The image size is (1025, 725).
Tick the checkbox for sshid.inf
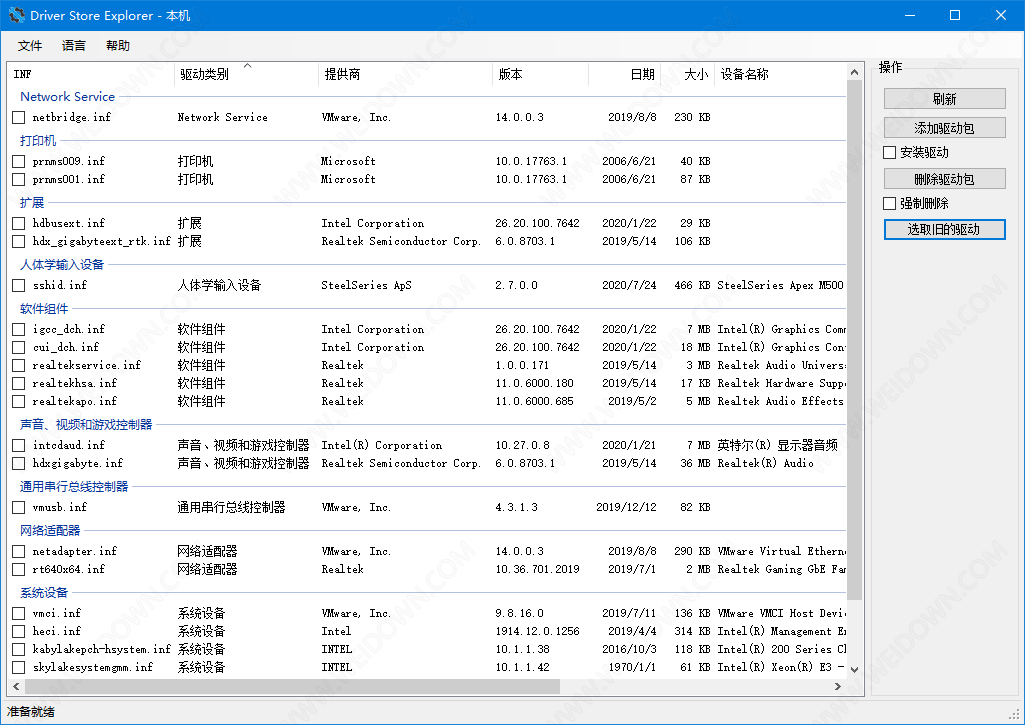pos(19,285)
